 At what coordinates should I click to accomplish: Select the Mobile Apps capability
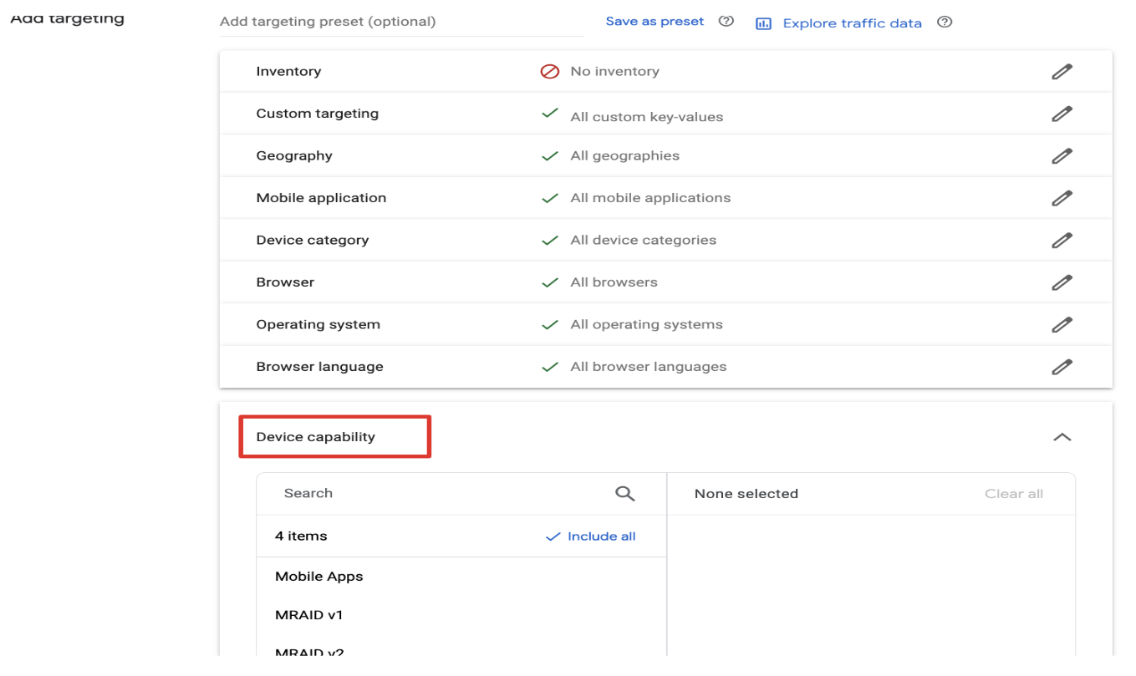click(x=319, y=576)
